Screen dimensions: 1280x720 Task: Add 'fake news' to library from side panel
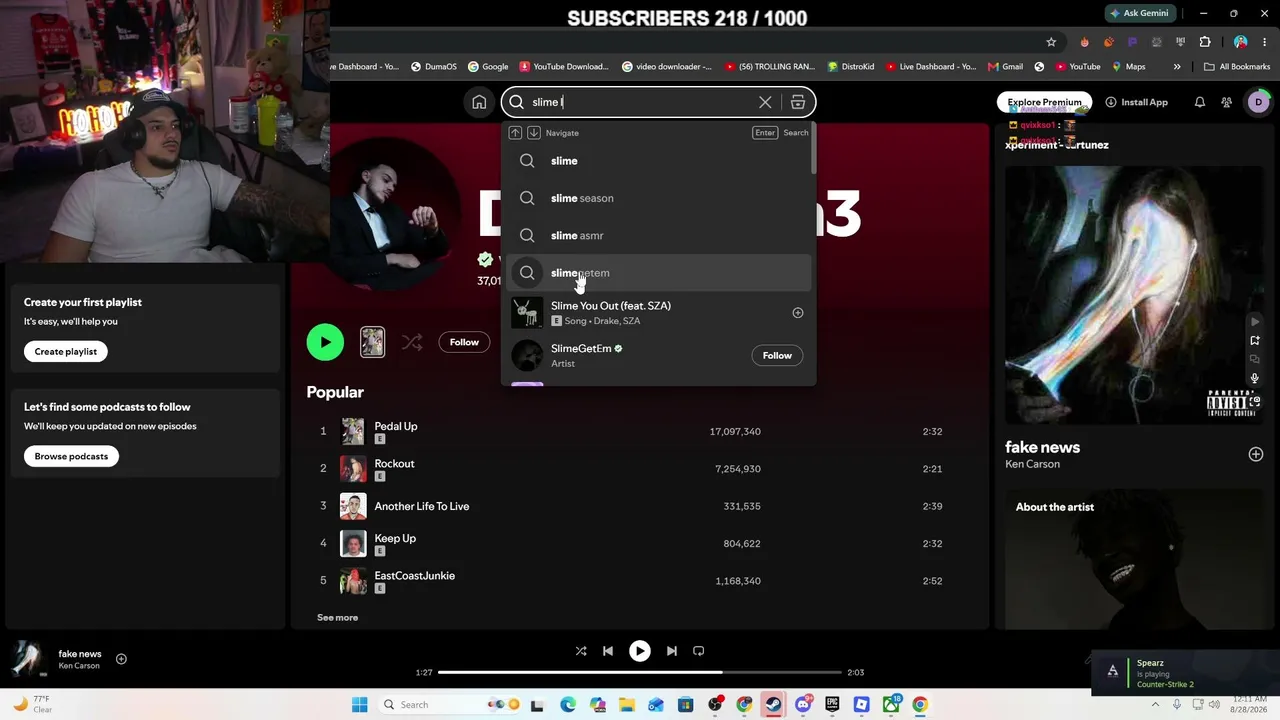click(x=1256, y=454)
